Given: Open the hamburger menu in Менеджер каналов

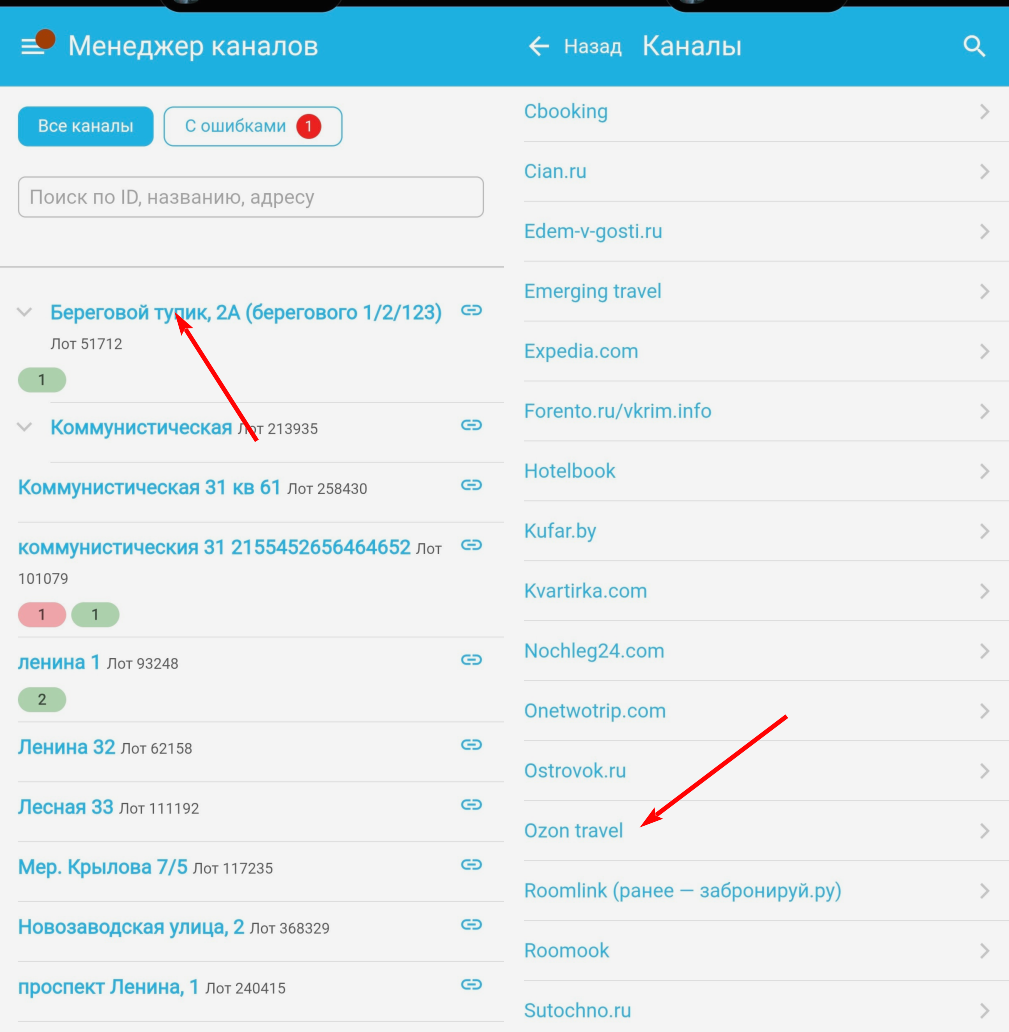Looking at the screenshot, I should (x=32, y=46).
